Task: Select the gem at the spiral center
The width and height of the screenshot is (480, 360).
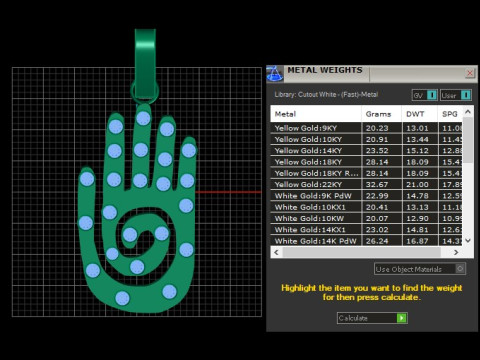Action: 130,235
